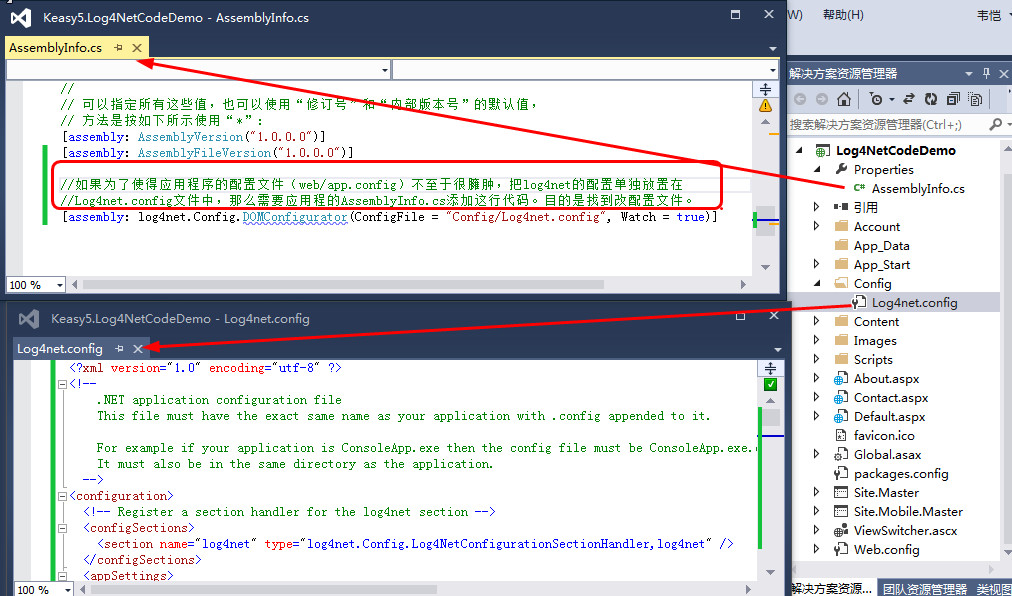This screenshot has height=596, width=1012.
Task: Open tab list dropdown of AssemblyInfo.cs window
Action: (773, 49)
